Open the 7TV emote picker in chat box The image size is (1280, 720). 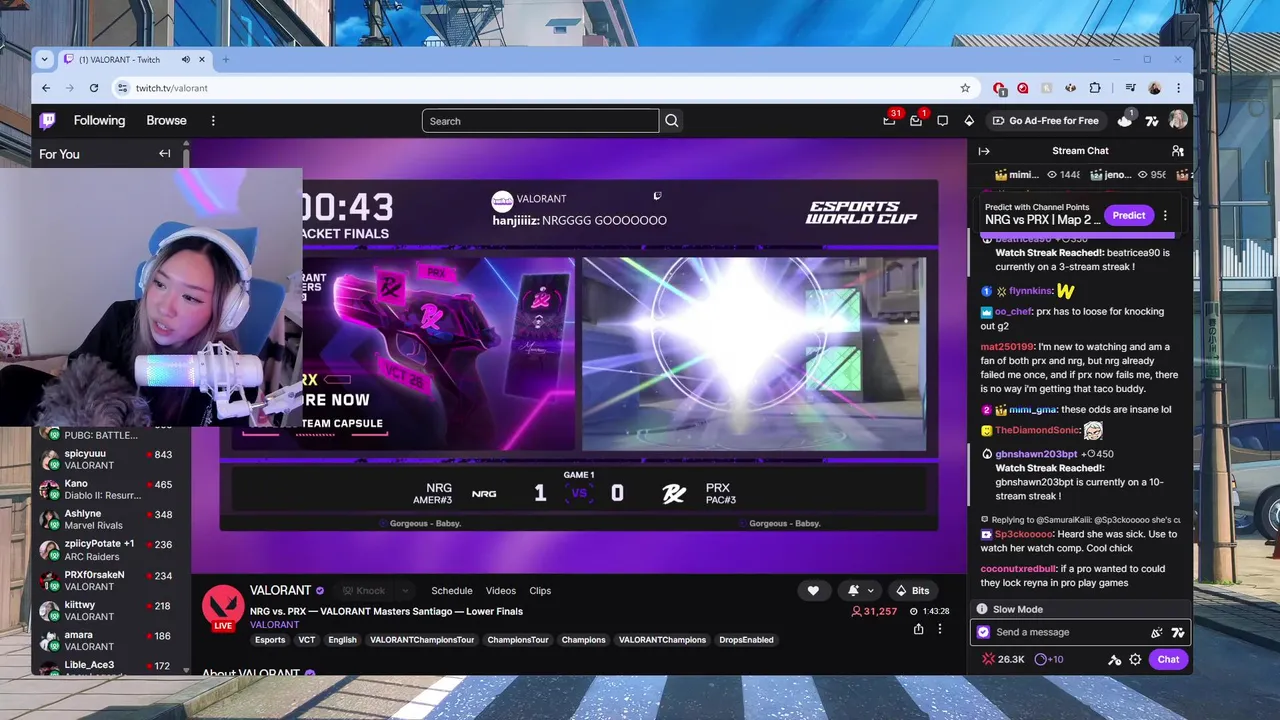[x=1177, y=632]
